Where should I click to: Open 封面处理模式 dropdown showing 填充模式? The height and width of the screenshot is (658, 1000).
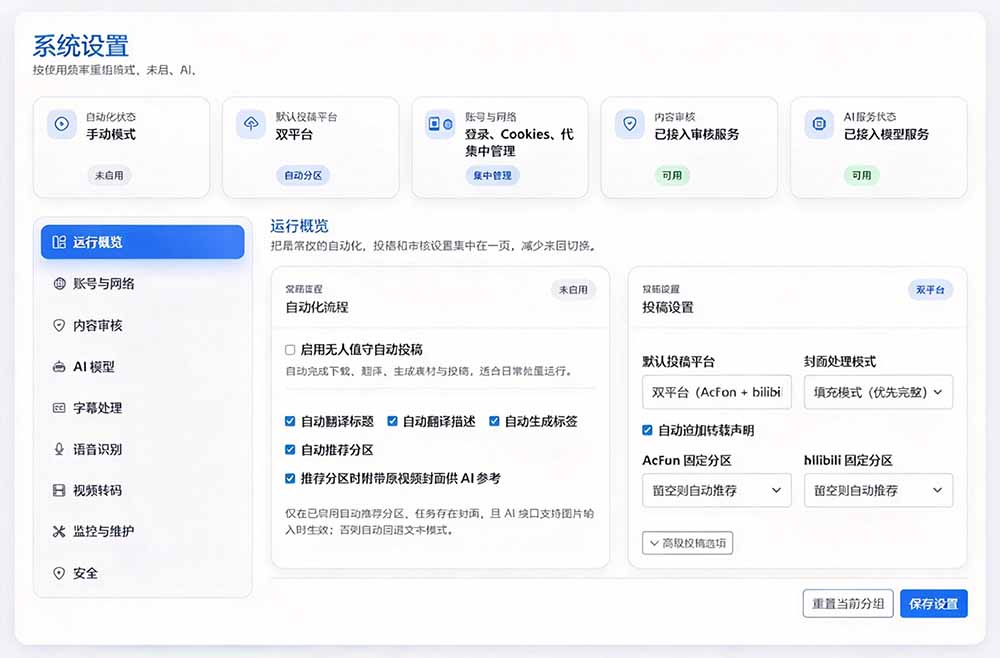[878, 392]
